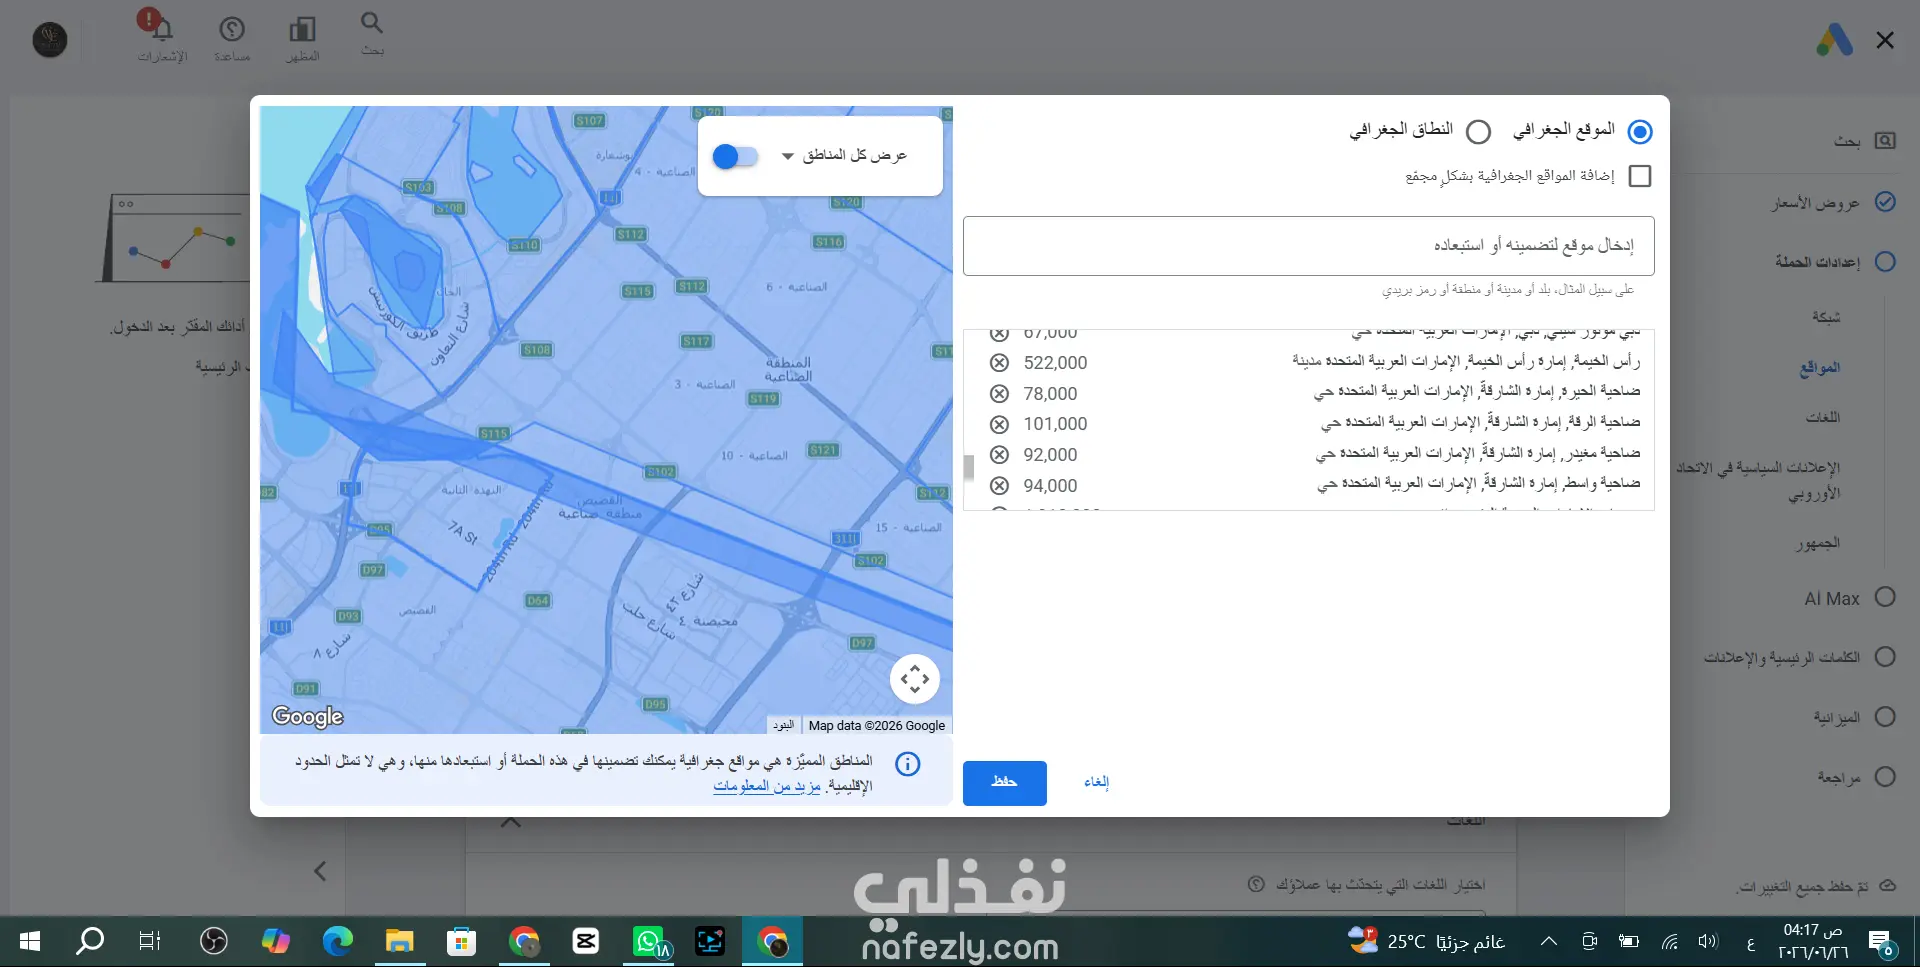The width and height of the screenshot is (1920, 967).
Task: Click the إلغاء cancel button
Action: (1096, 782)
